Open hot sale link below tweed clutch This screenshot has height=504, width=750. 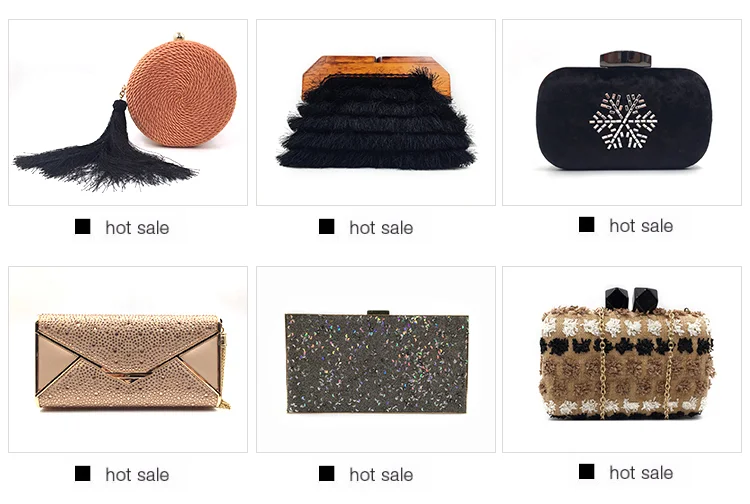coord(641,472)
